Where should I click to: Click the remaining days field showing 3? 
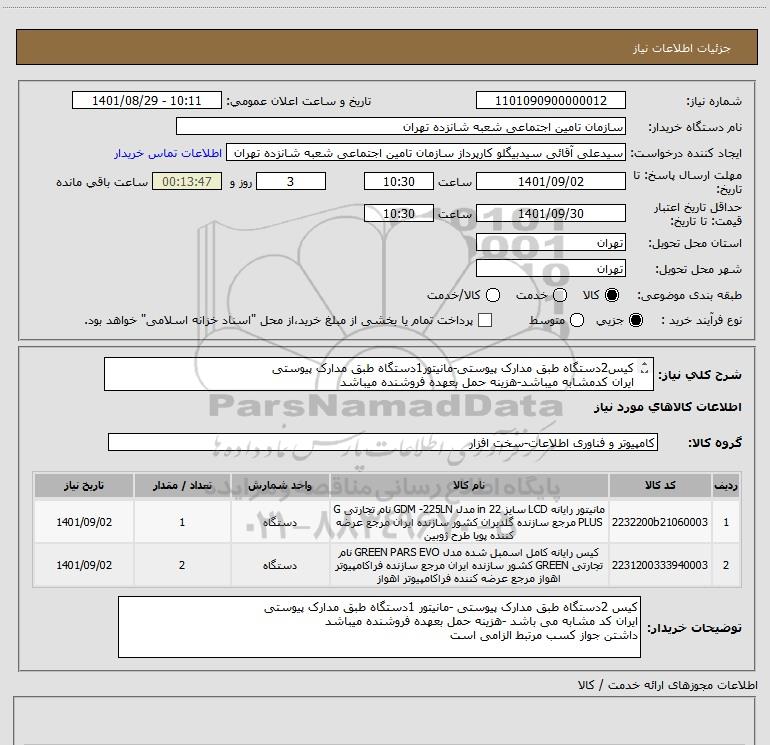coord(291,181)
